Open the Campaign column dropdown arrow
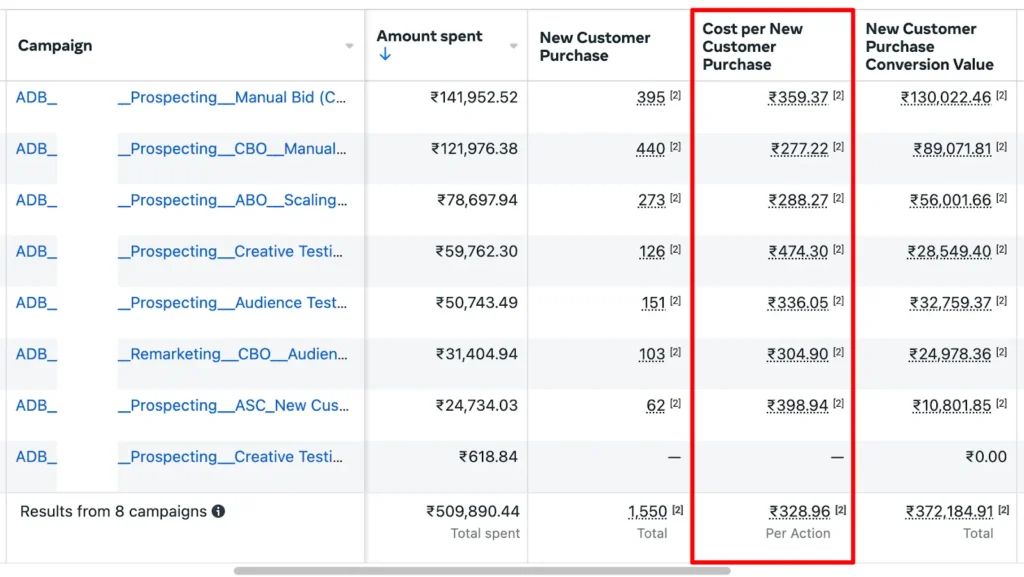Image resolution: width=1024 pixels, height=577 pixels. [x=349, y=46]
